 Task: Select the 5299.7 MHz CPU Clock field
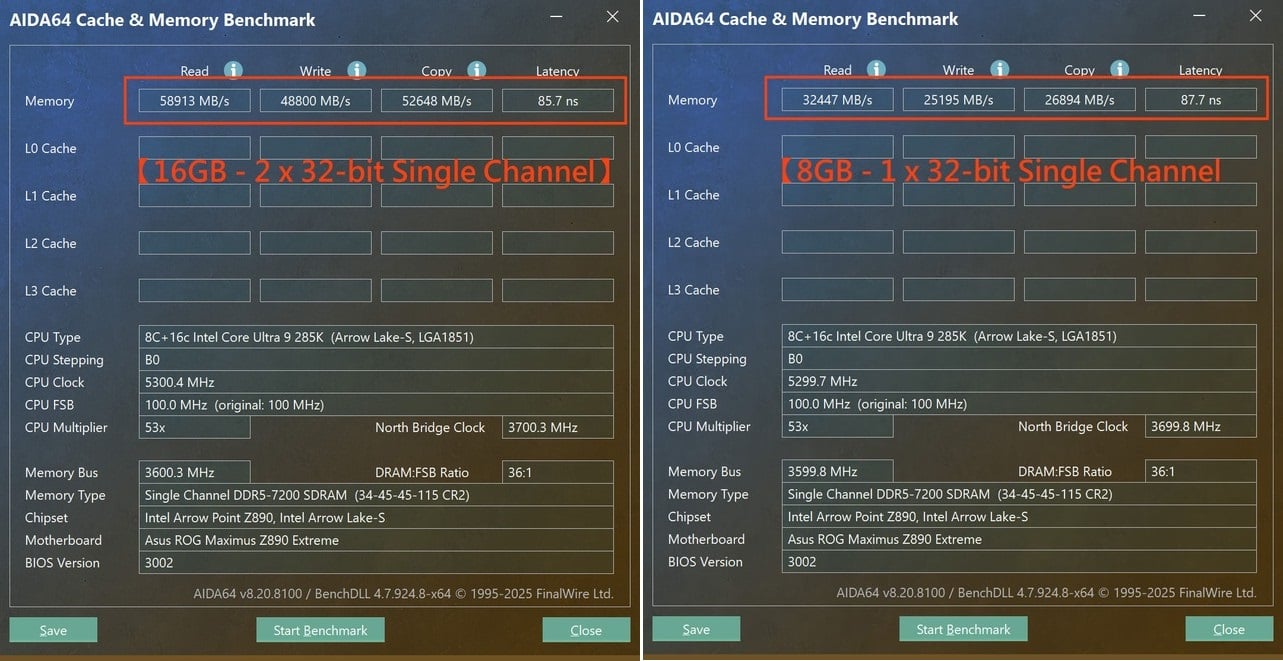click(x=1018, y=381)
